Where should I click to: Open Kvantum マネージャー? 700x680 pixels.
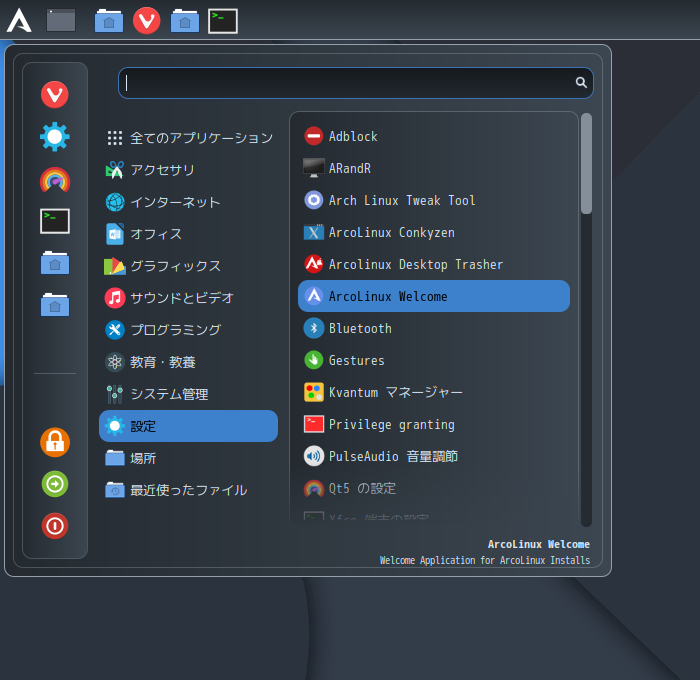click(434, 392)
